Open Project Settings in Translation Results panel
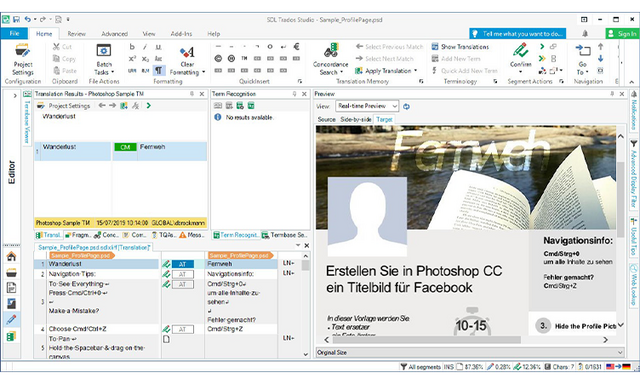This screenshot has width=640, height=384. pos(64,106)
